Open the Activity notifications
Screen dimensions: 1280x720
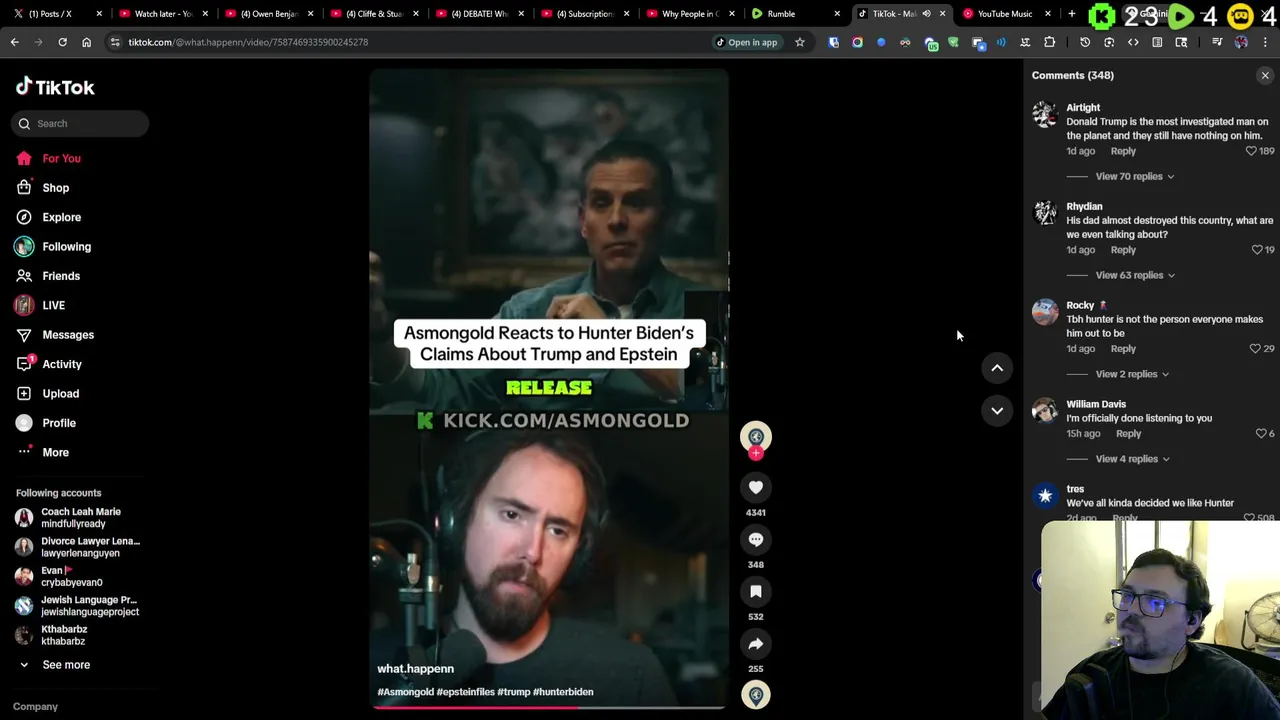coord(61,364)
